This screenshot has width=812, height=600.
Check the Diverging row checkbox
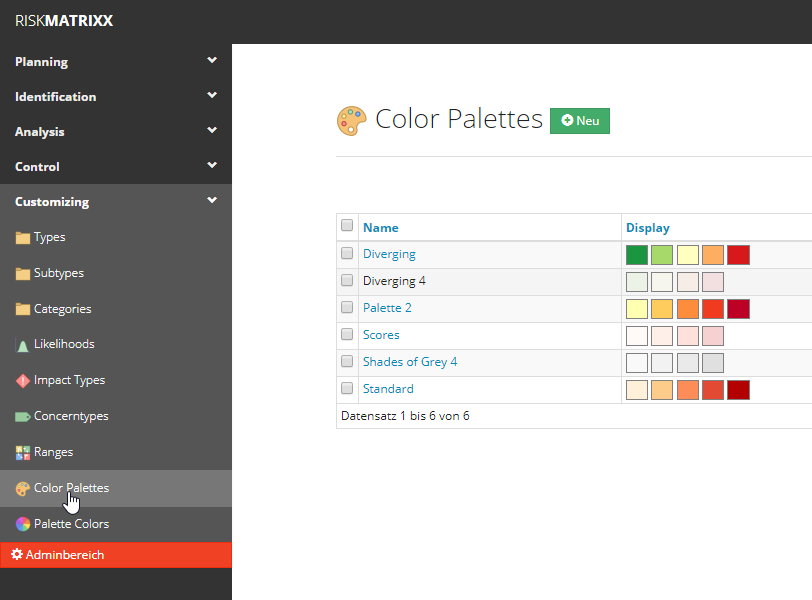pyautogui.click(x=347, y=253)
